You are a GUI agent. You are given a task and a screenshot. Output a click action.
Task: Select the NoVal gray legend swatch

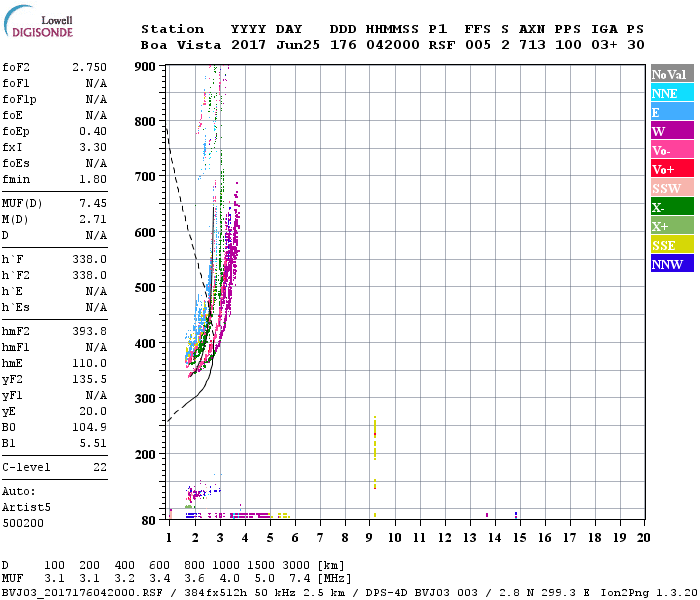[670, 74]
